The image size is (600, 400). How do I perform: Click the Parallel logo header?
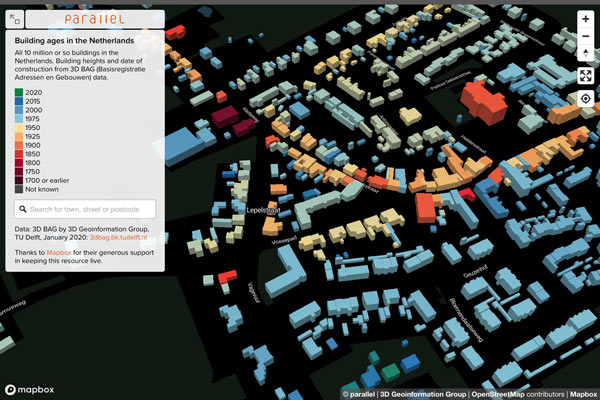pos(95,19)
